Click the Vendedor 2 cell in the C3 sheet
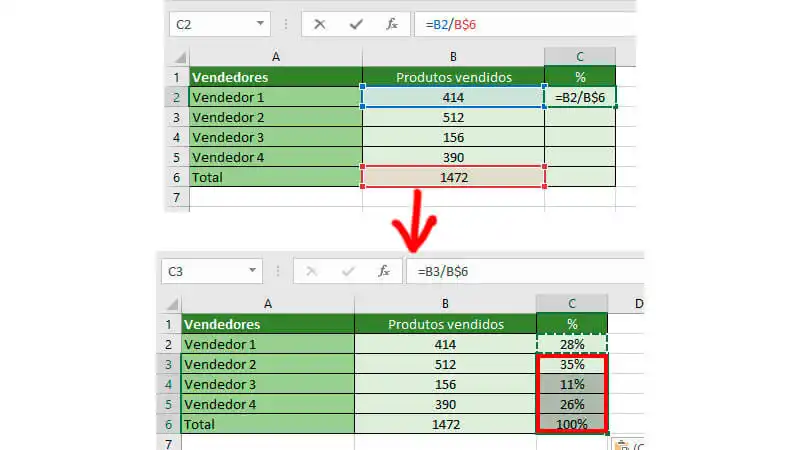Viewport: 800px width, 450px height. tap(268, 364)
